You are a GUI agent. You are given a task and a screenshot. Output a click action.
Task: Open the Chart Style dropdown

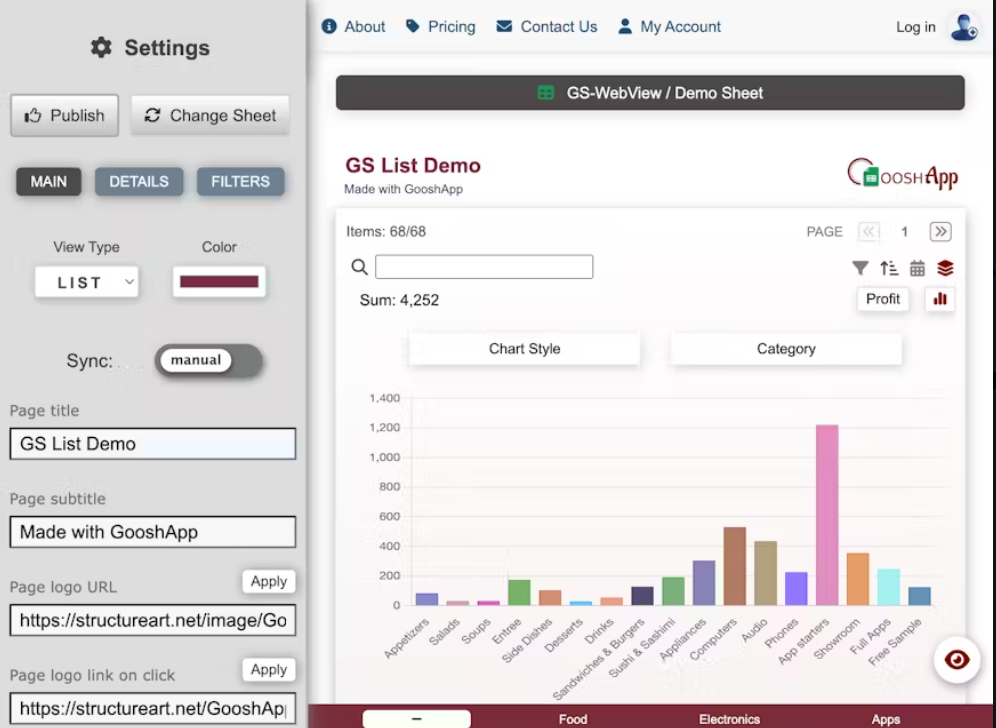[x=525, y=349]
